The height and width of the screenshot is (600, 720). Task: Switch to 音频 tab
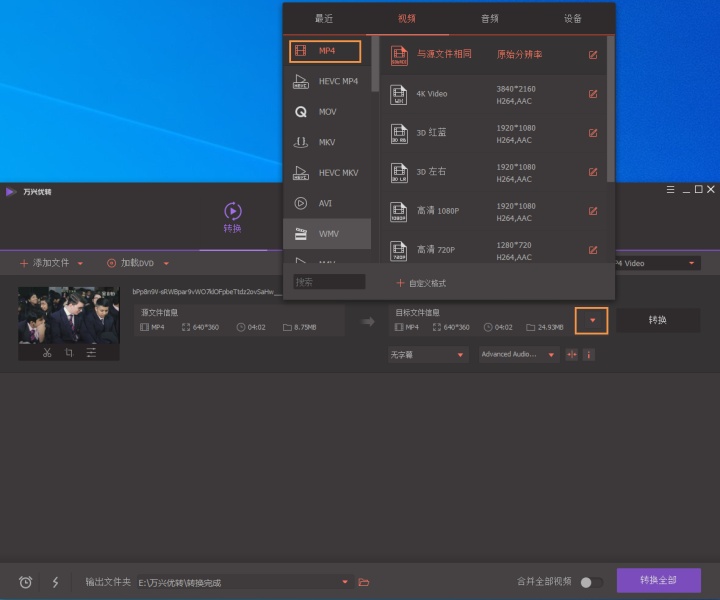490,19
